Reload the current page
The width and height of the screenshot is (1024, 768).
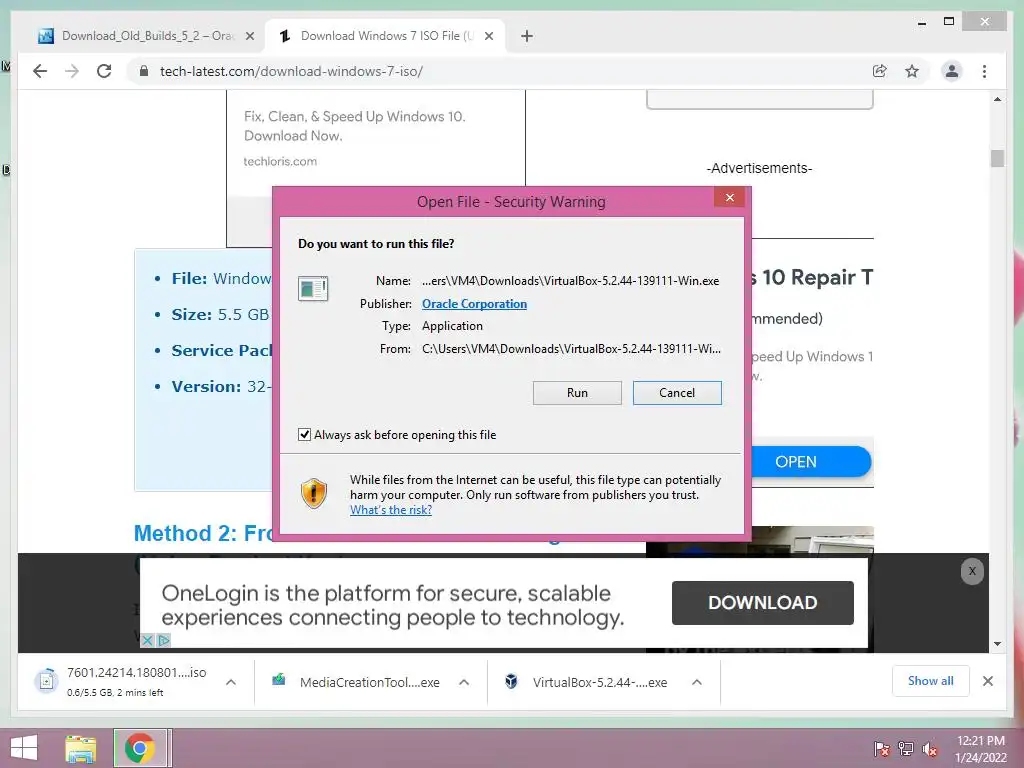click(x=104, y=71)
